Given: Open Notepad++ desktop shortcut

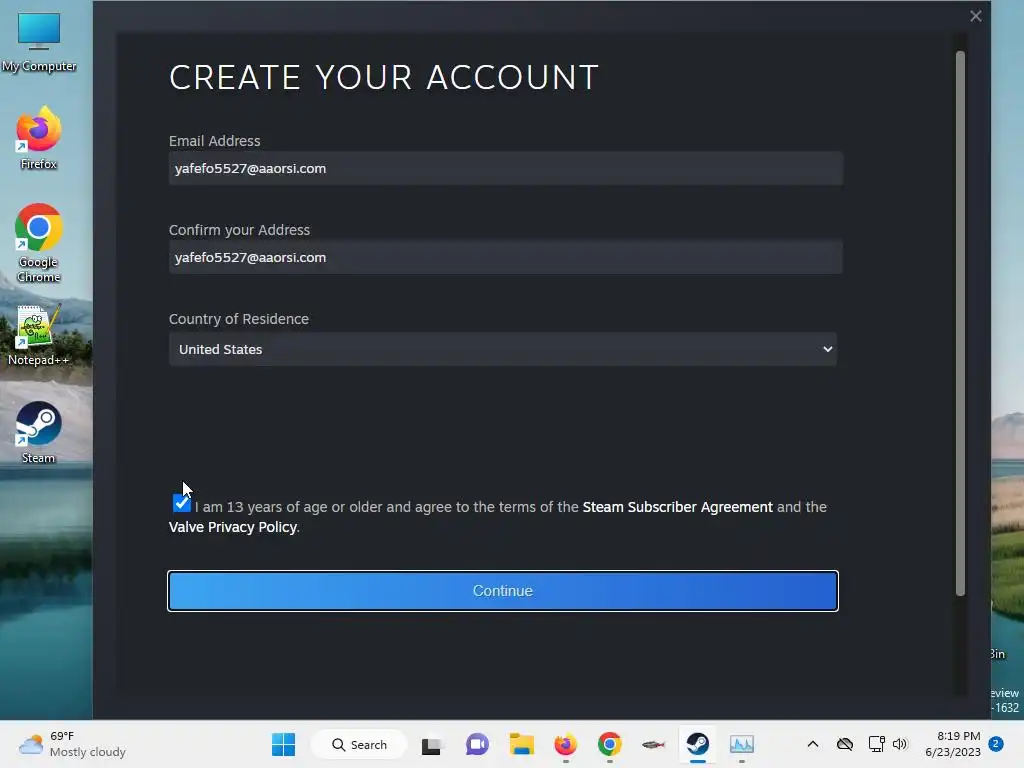Looking at the screenshot, I should pos(39,336).
